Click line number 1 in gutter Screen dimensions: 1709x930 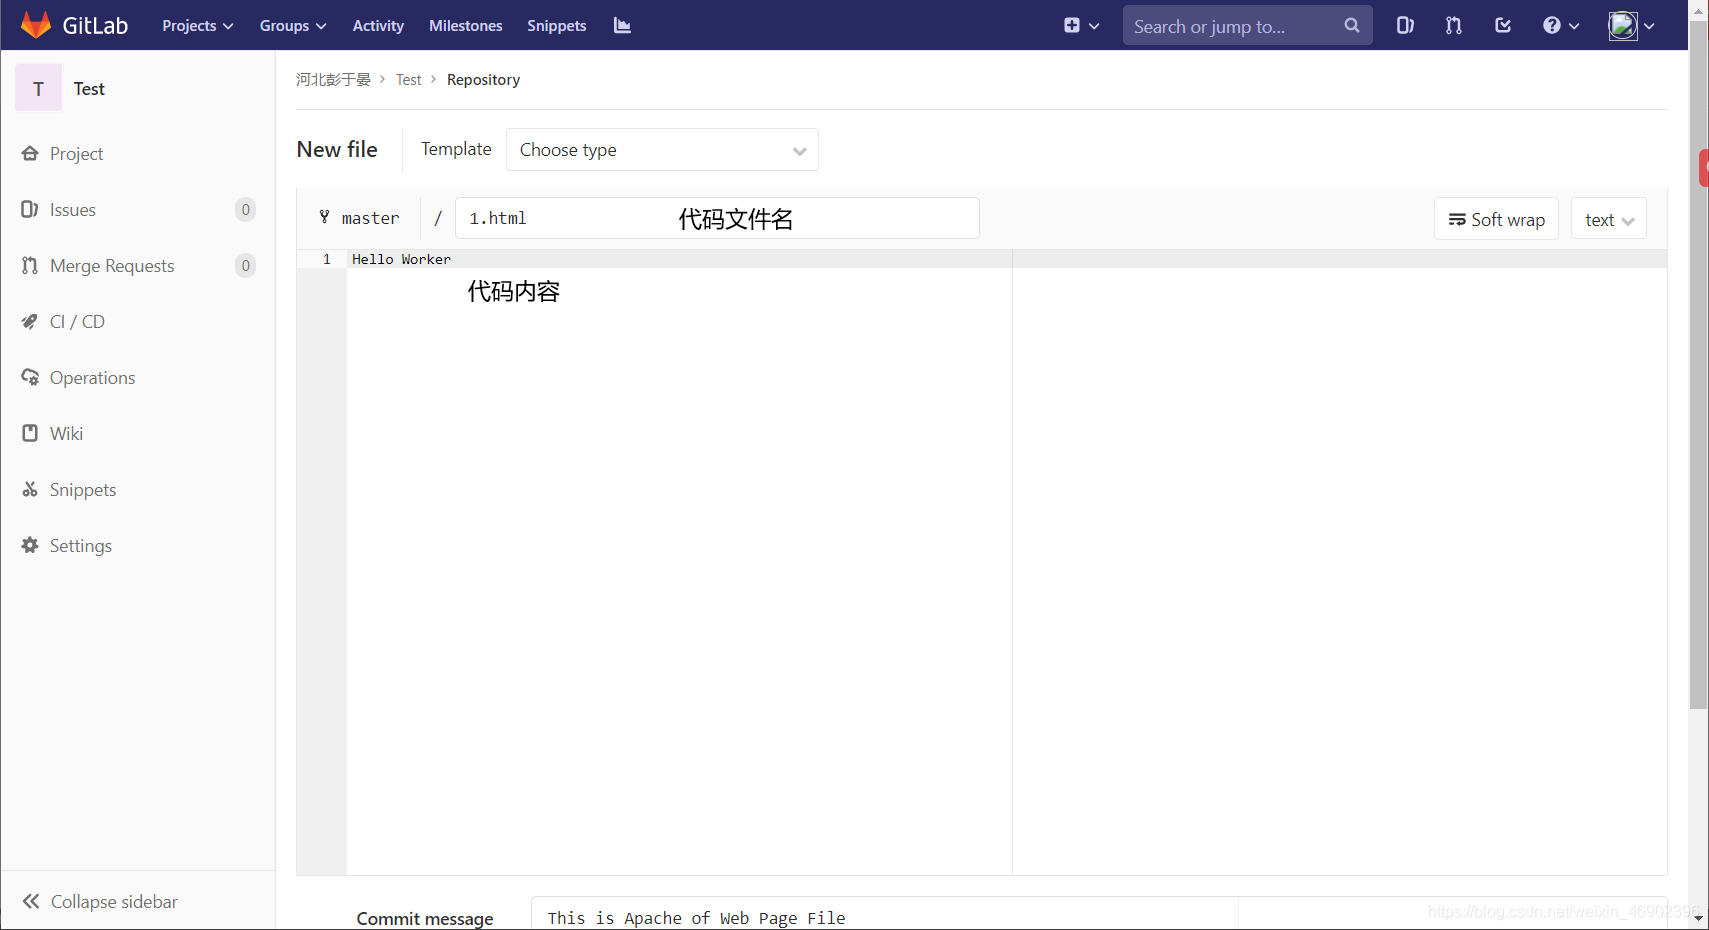pos(326,259)
